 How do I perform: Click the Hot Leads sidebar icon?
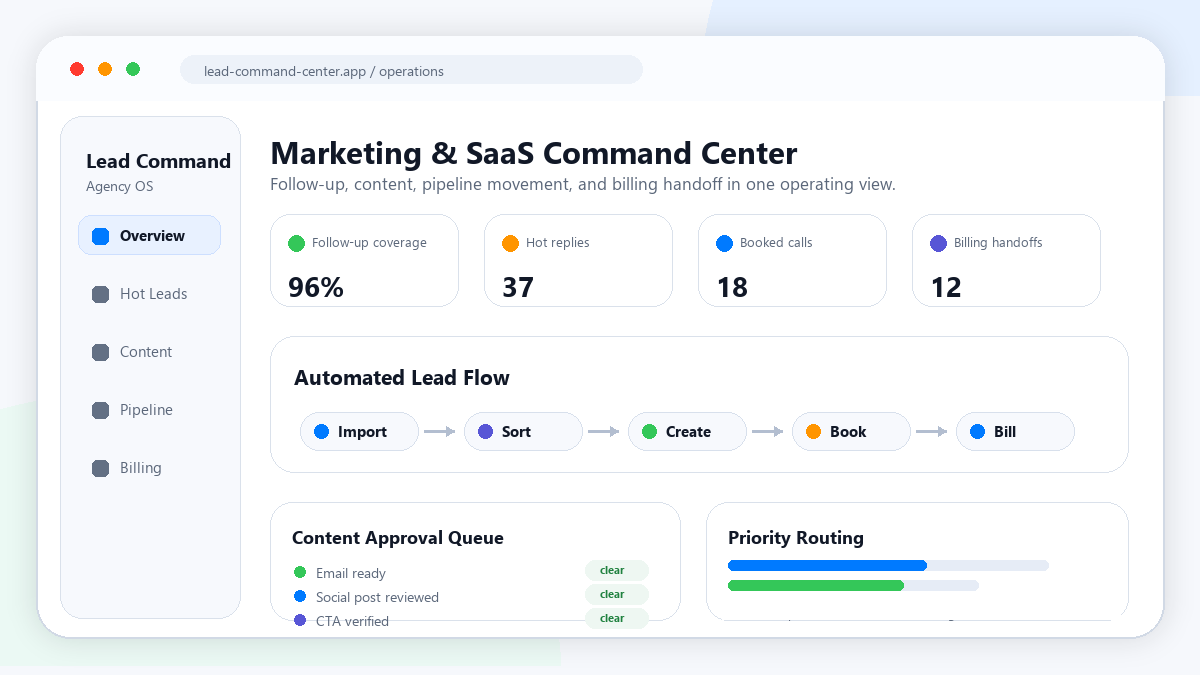(x=100, y=294)
